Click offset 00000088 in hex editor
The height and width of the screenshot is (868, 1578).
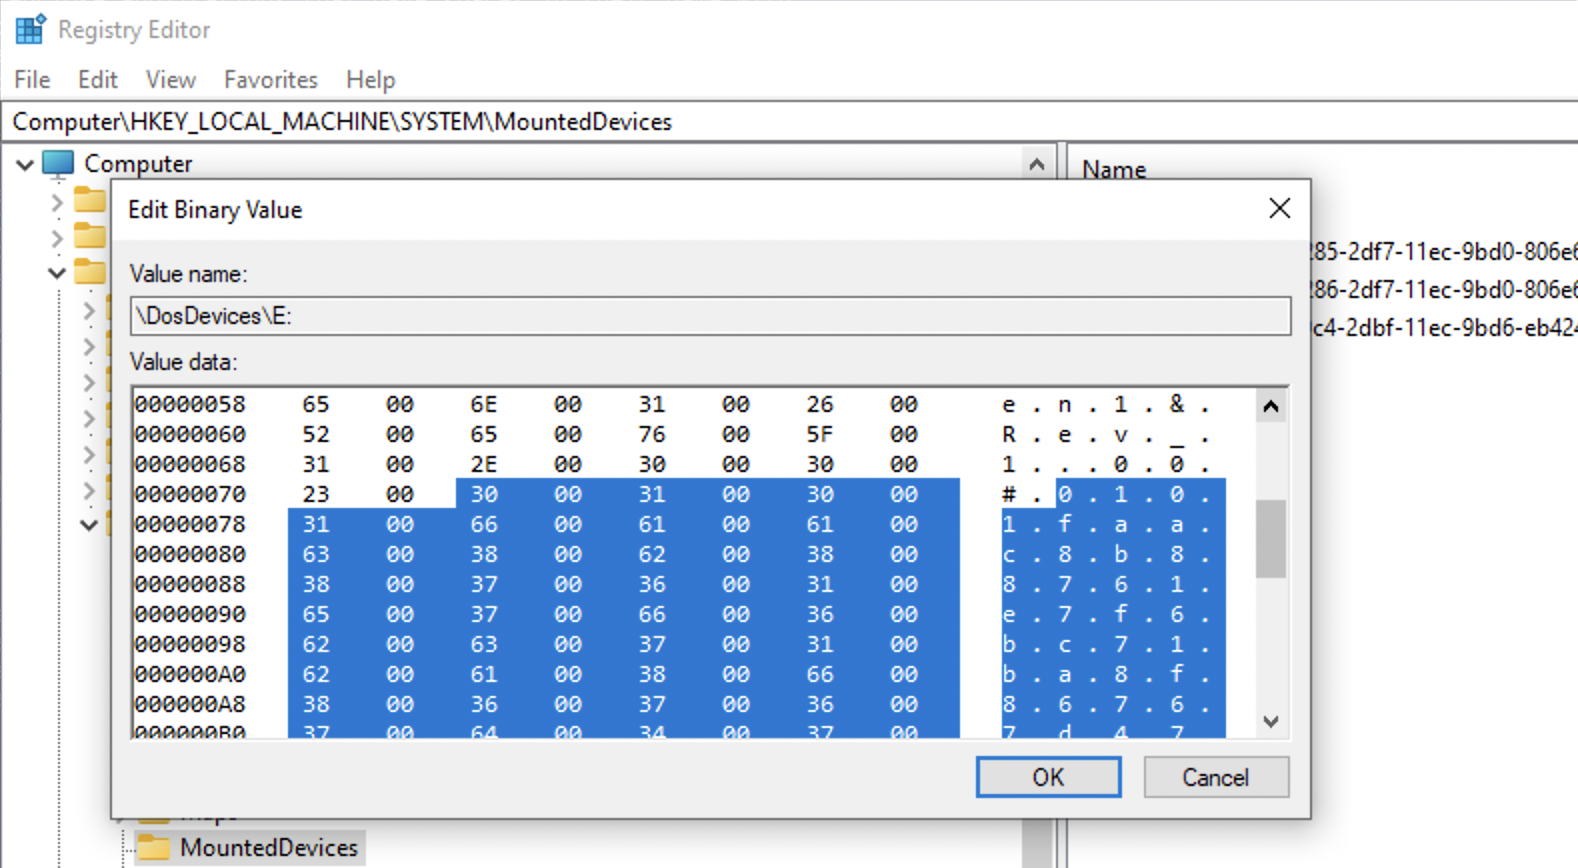(x=190, y=584)
